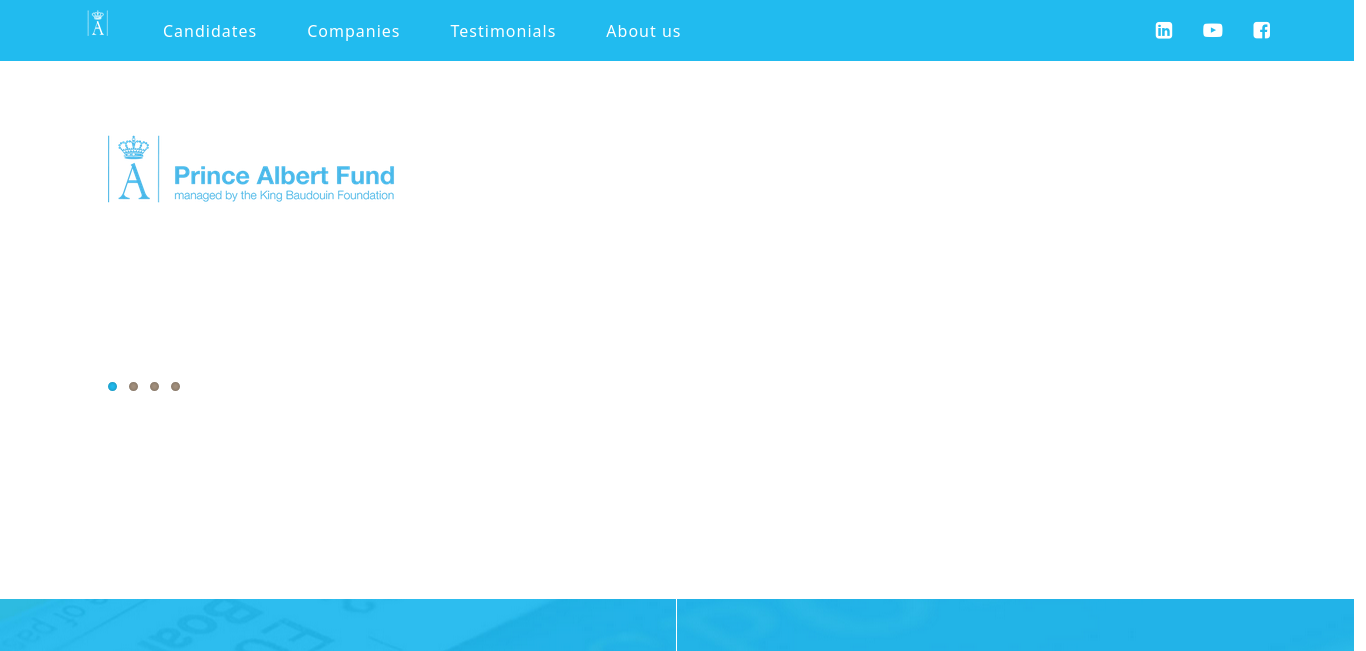Viewport: 1366px width, 651px height.
Task: Click the small crowned A logo in navbar
Action: click(x=98, y=24)
